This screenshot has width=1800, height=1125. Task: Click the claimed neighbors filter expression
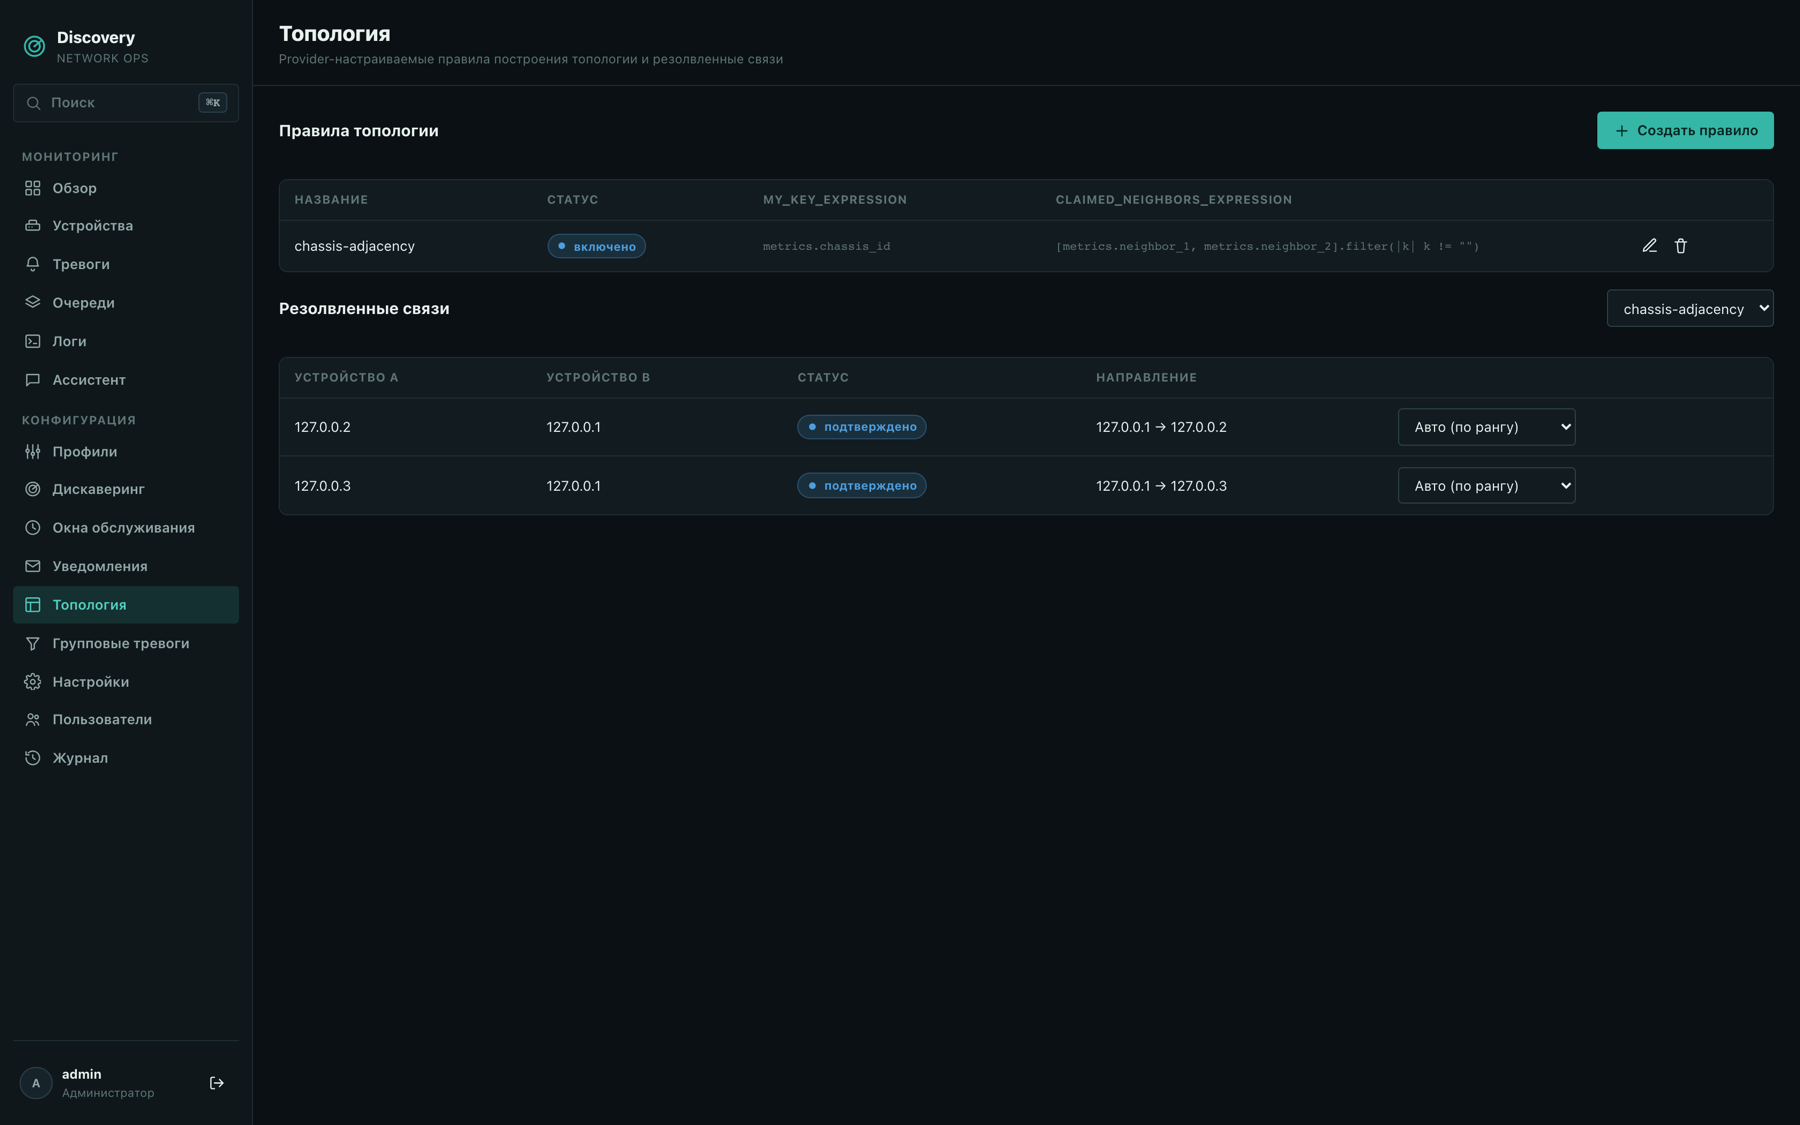coord(1267,246)
